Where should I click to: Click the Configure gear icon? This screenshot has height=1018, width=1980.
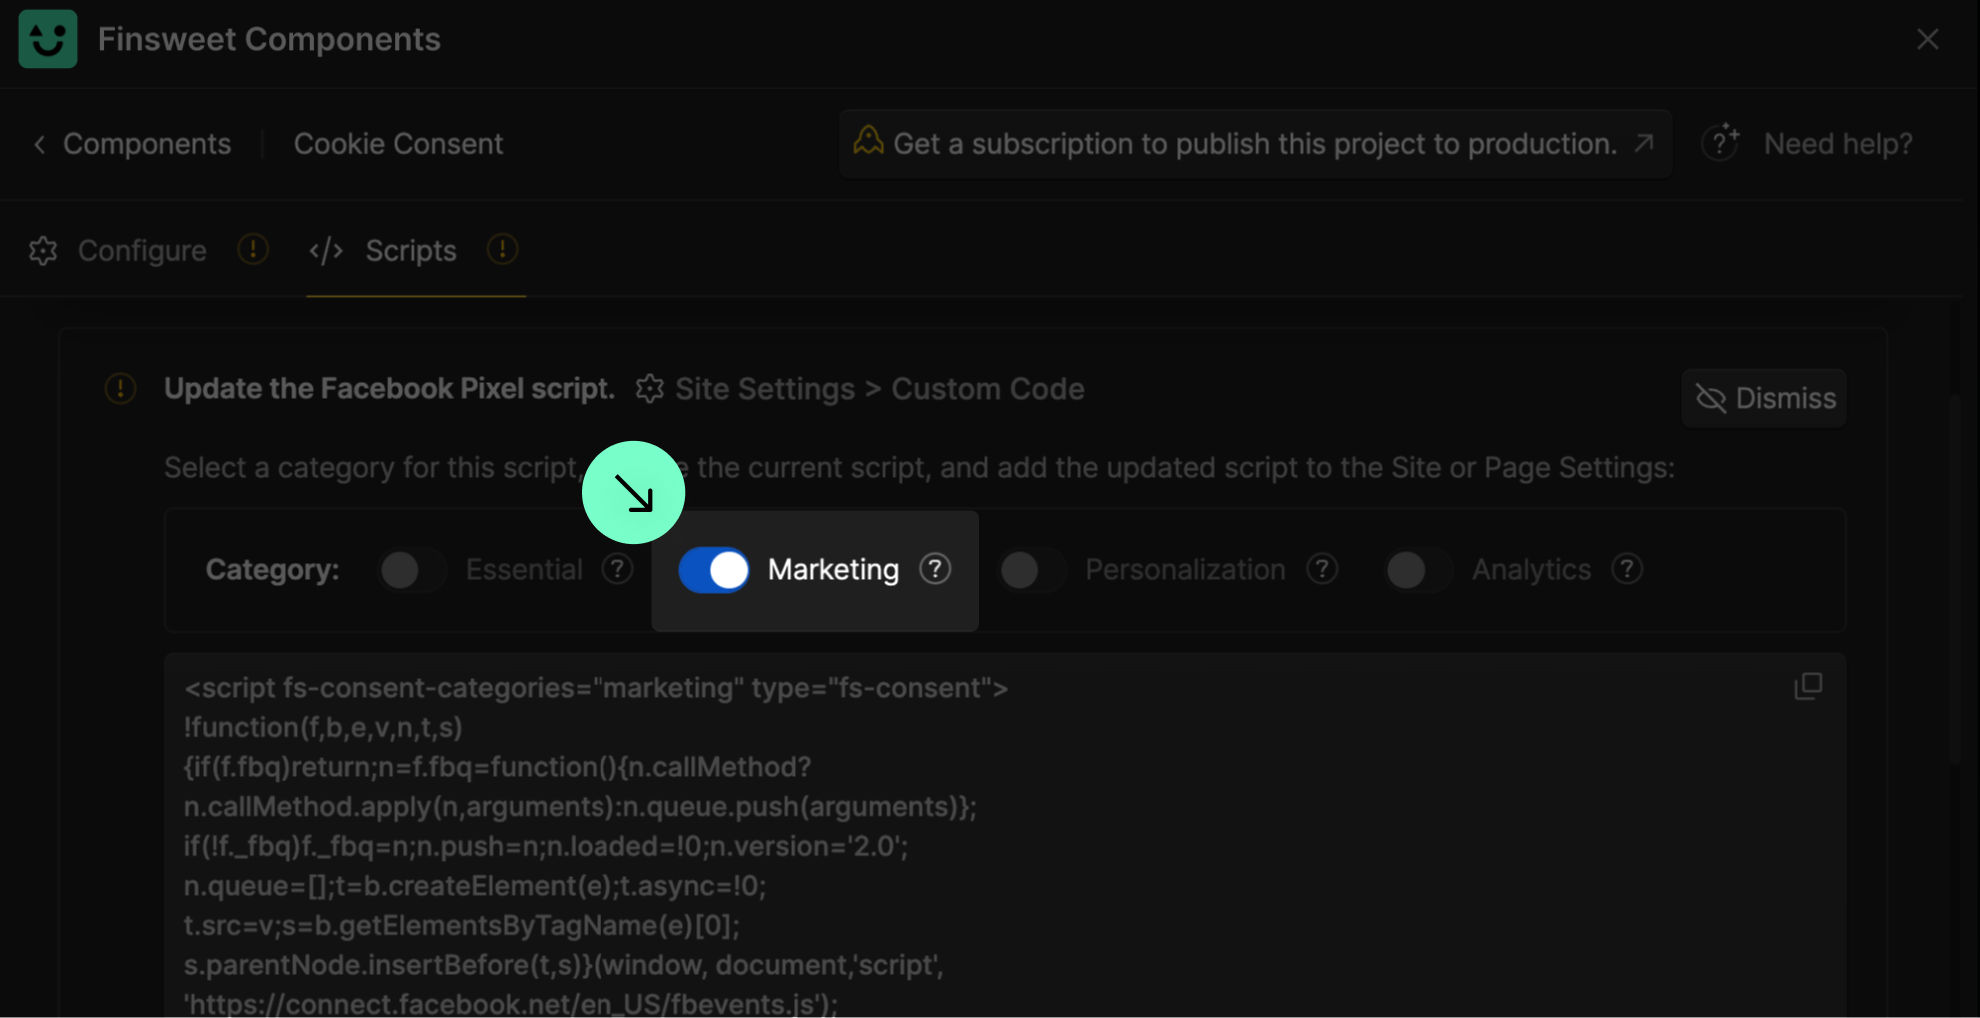(43, 251)
